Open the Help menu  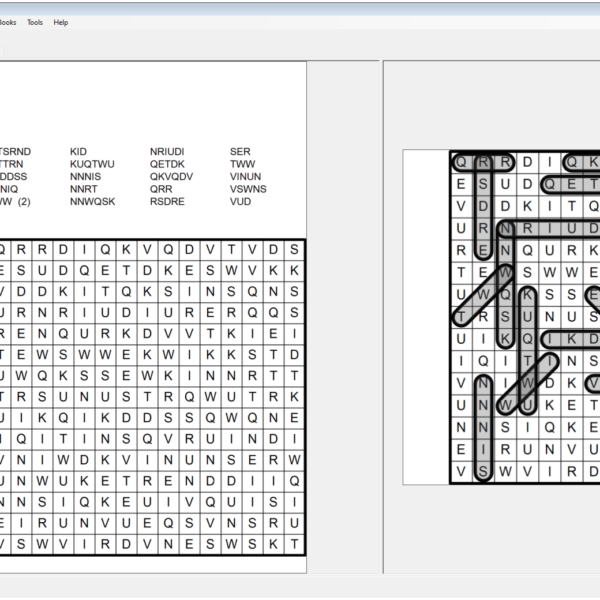[x=61, y=22]
